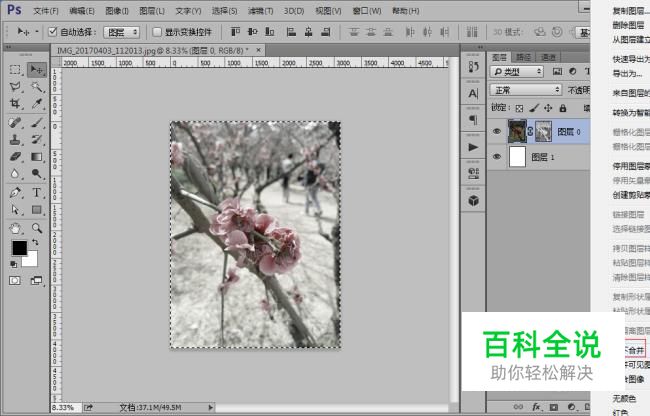Open the 文件(F) menu
Viewport: 650px width, 416px height.
click(46, 11)
